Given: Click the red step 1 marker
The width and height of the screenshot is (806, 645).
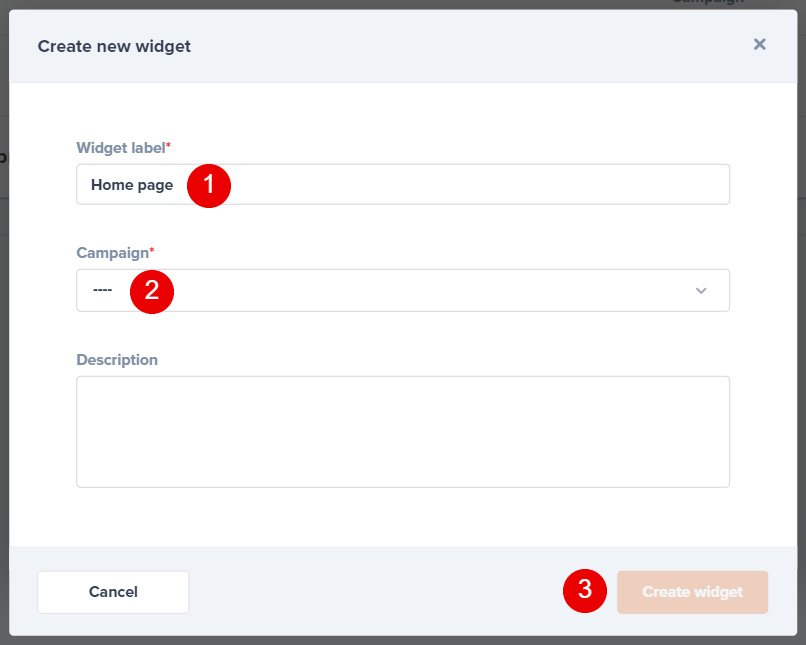Looking at the screenshot, I should tap(209, 185).
